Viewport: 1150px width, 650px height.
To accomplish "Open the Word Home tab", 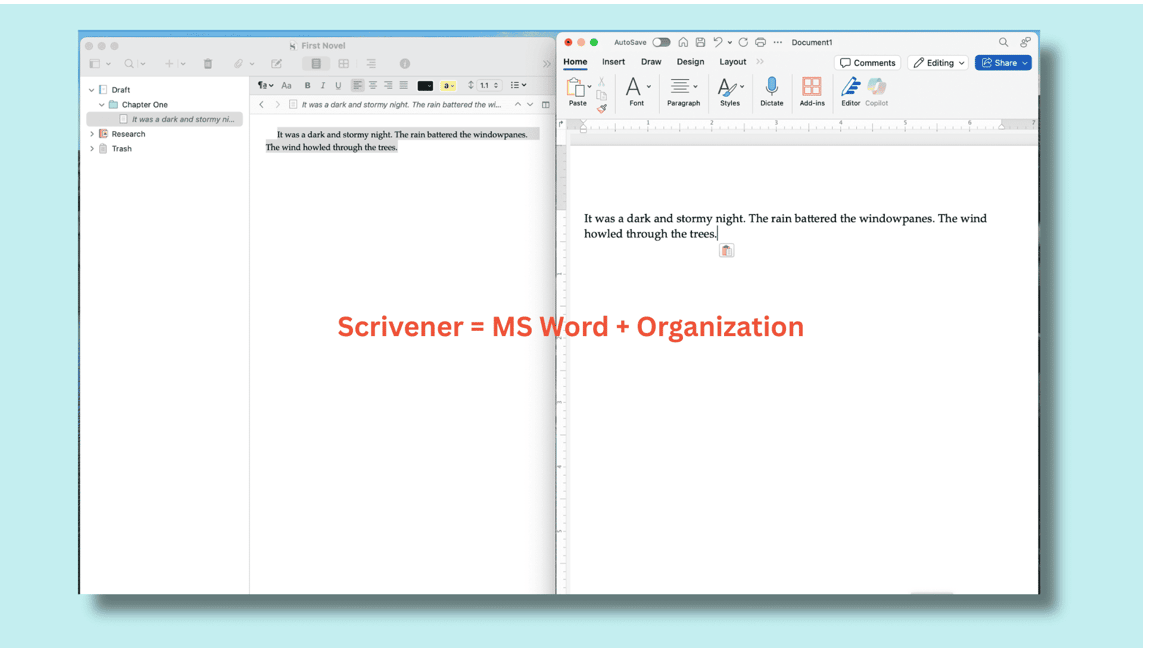I will tap(575, 62).
